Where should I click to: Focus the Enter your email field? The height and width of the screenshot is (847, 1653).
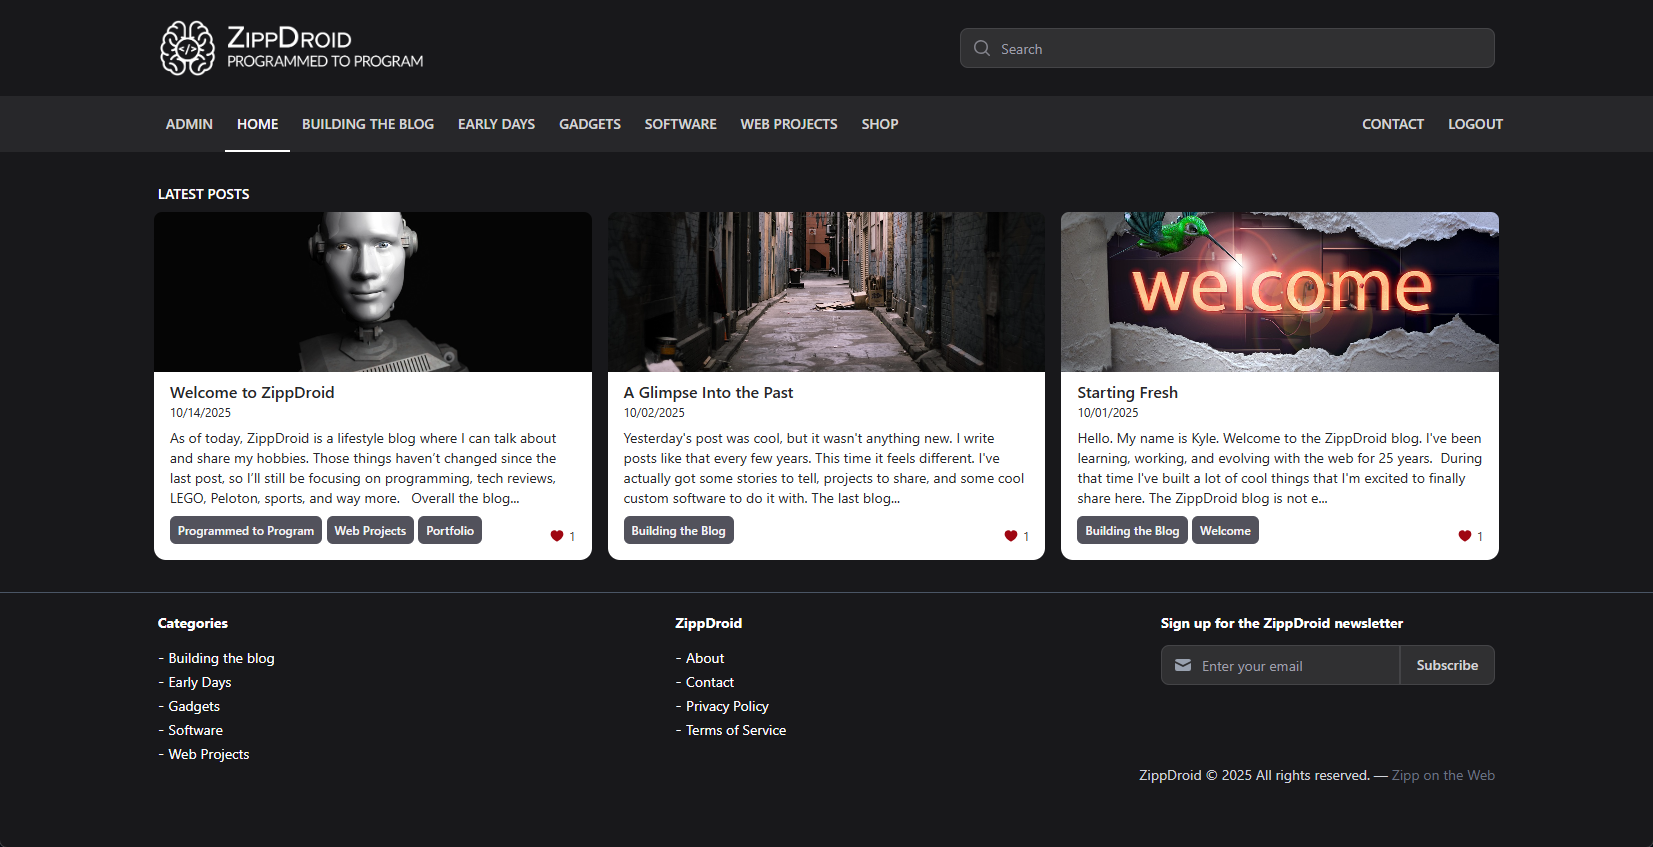1295,666
